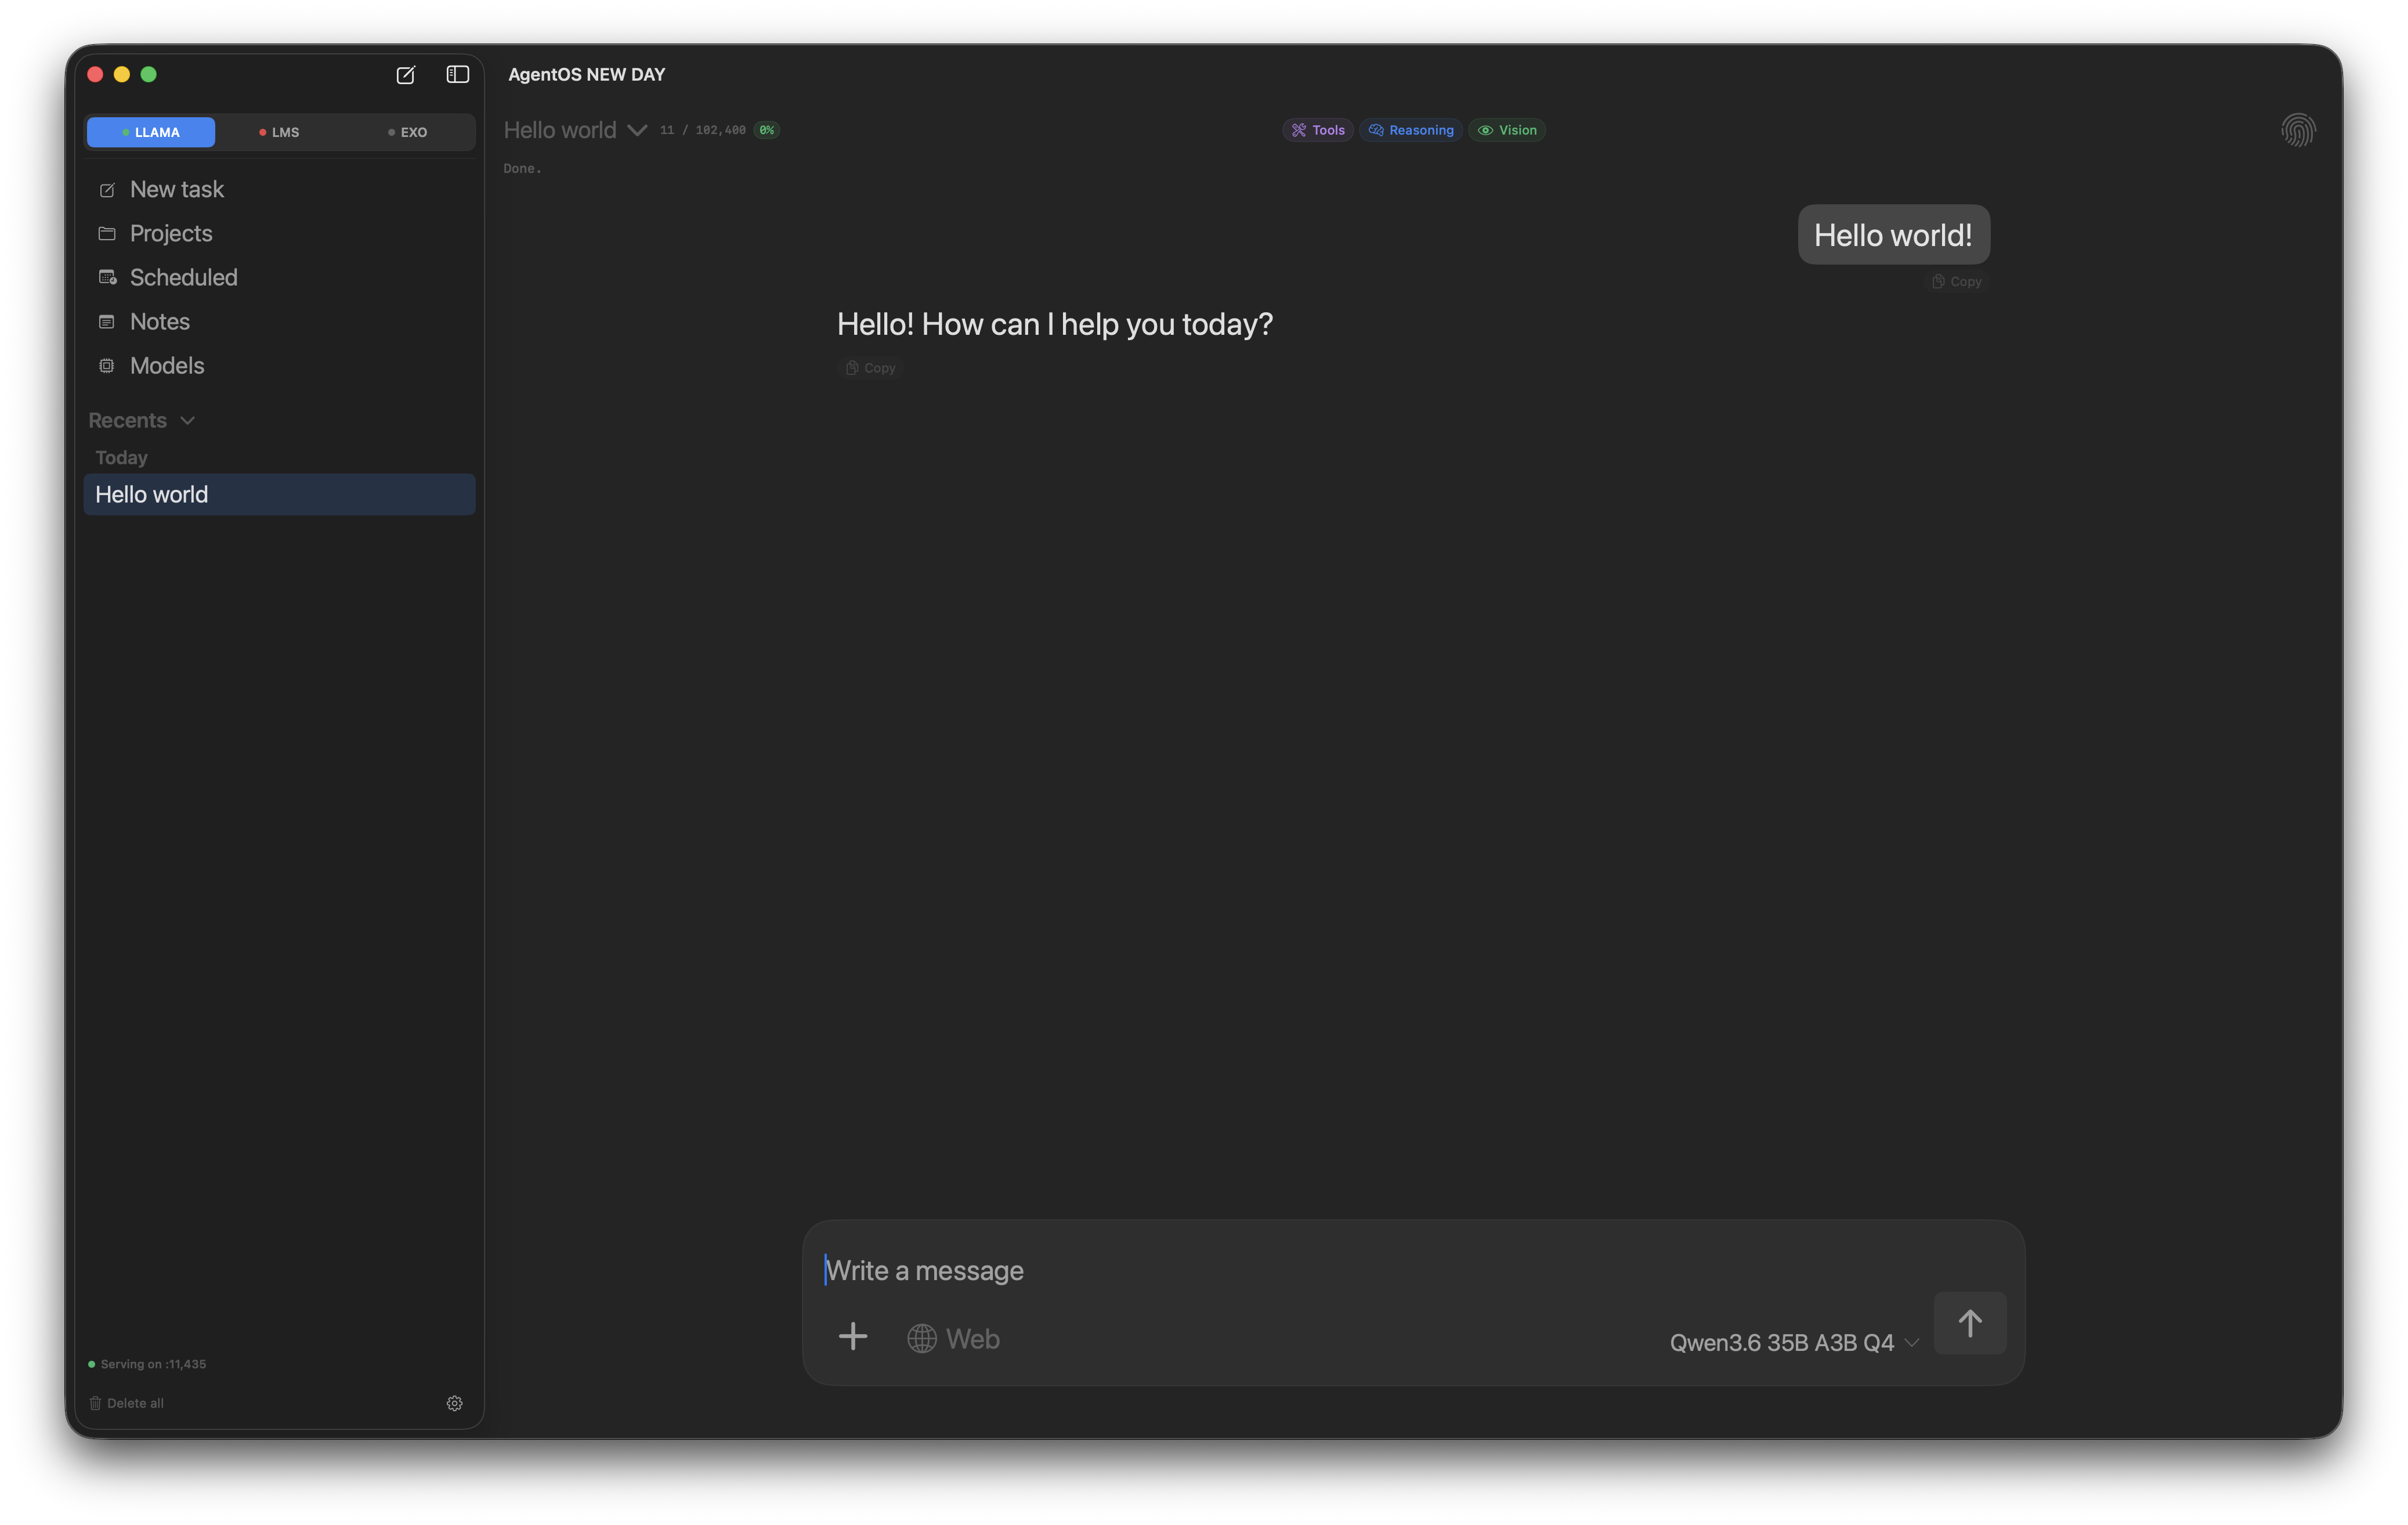Image resolution: width=2408 pixels, height=1525 pixels.
Task: Send message with the up arrow button
Action: 1970,1323
